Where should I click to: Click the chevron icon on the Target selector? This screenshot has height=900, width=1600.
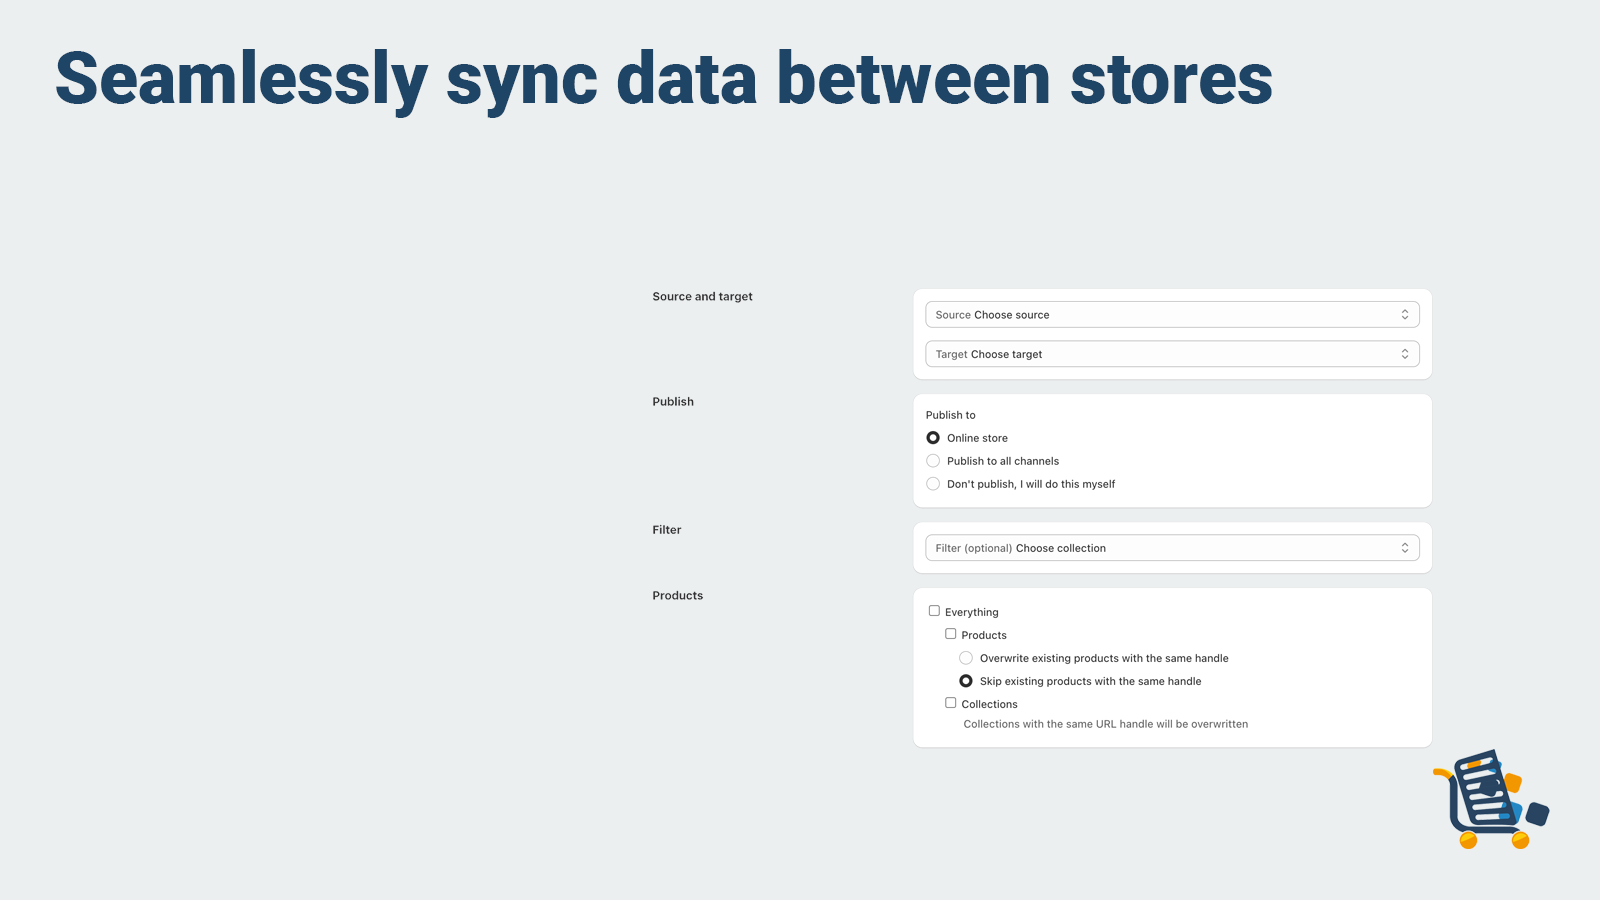1405,353
